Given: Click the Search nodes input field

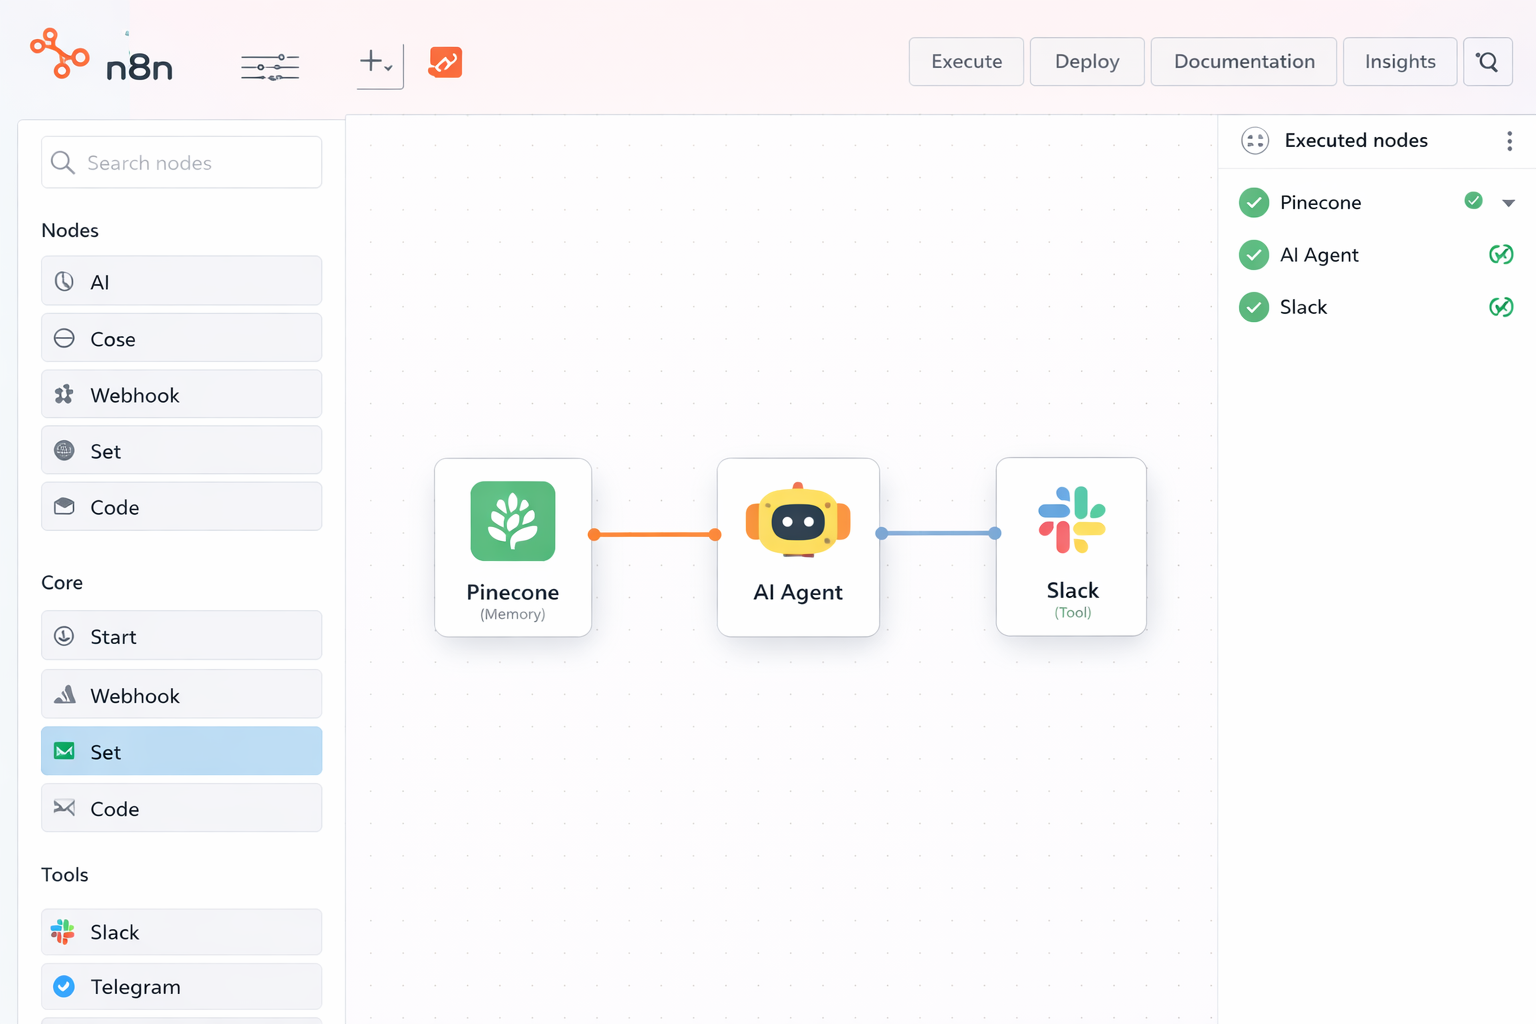Looking at the screenshot, I should [x=181, y=162].
